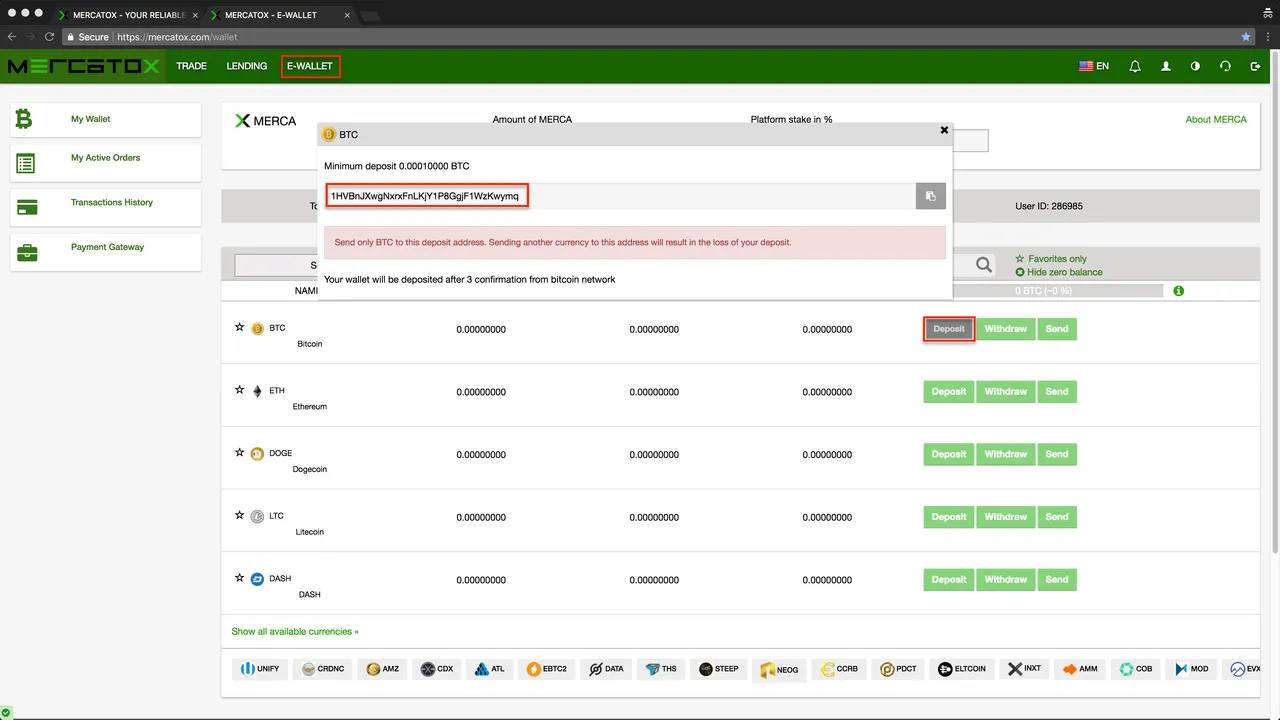This screenshot has width=1280, height=720.
Task: Click Deposit button for BTC
Action: click(x=949, y=329)
